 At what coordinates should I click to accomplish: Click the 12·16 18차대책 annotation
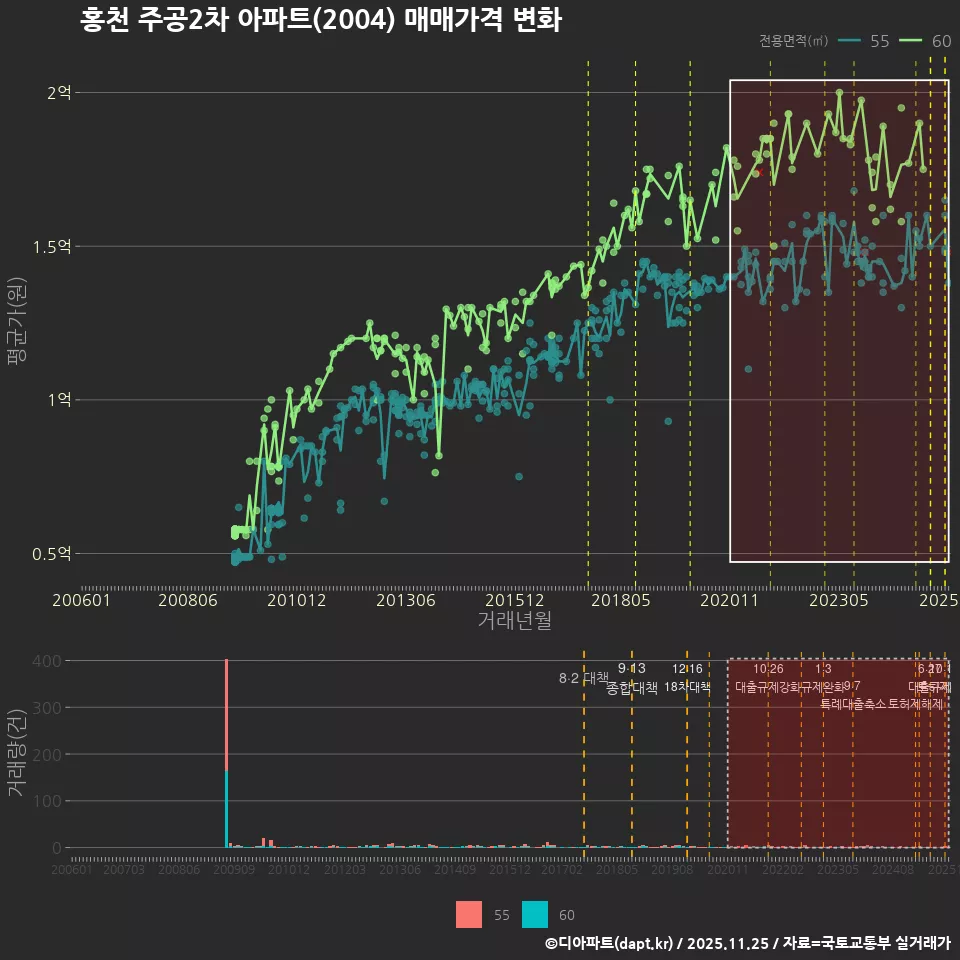(689, 678)
